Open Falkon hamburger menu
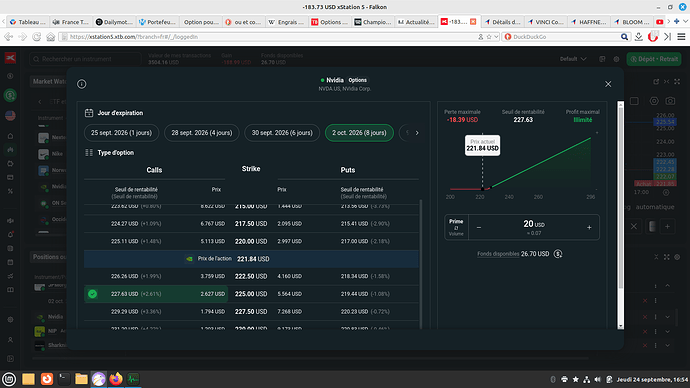The image size is (690, 388). pyautogui.click(x=681, y=37)
